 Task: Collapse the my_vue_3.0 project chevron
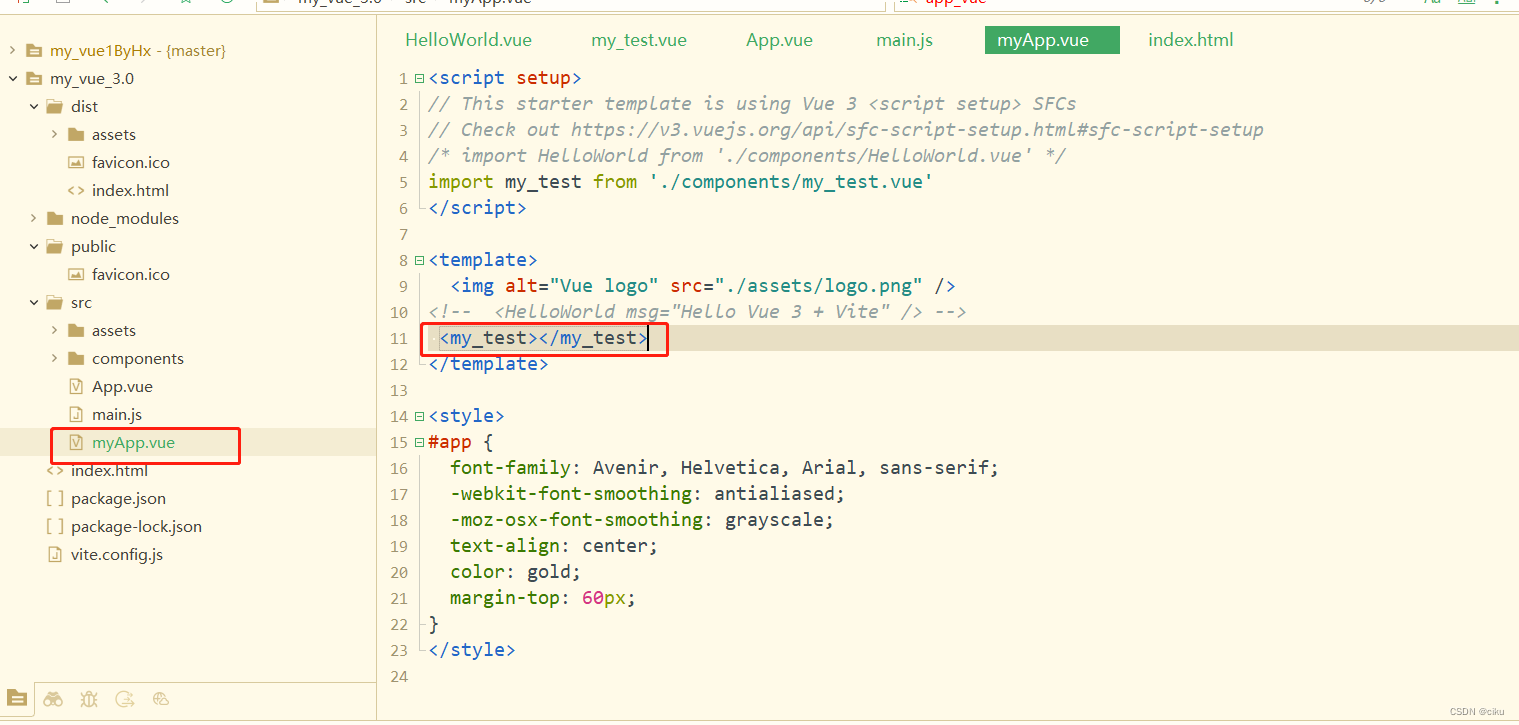(12, 78)
